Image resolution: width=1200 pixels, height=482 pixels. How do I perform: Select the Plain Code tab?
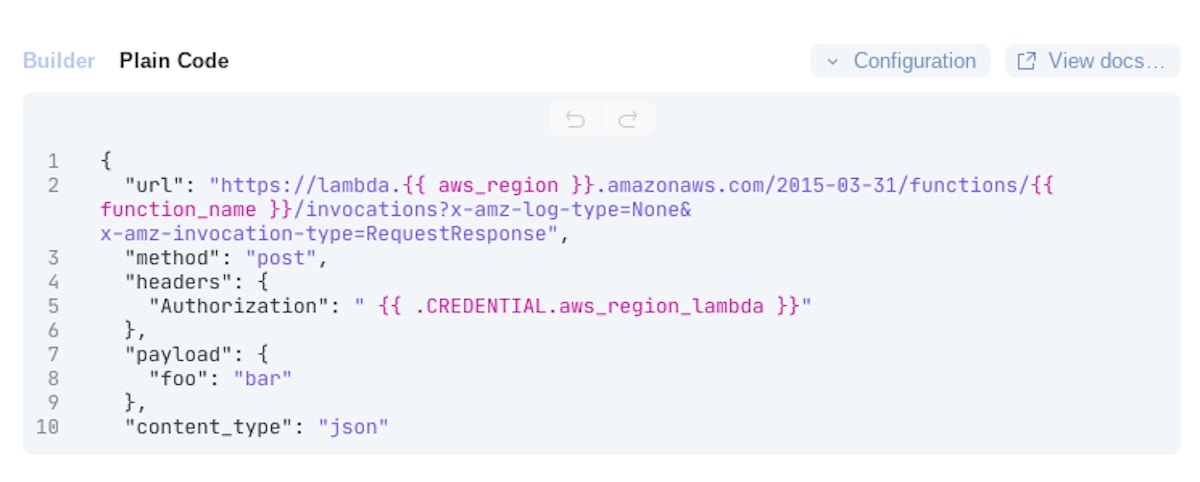[174, 61]
